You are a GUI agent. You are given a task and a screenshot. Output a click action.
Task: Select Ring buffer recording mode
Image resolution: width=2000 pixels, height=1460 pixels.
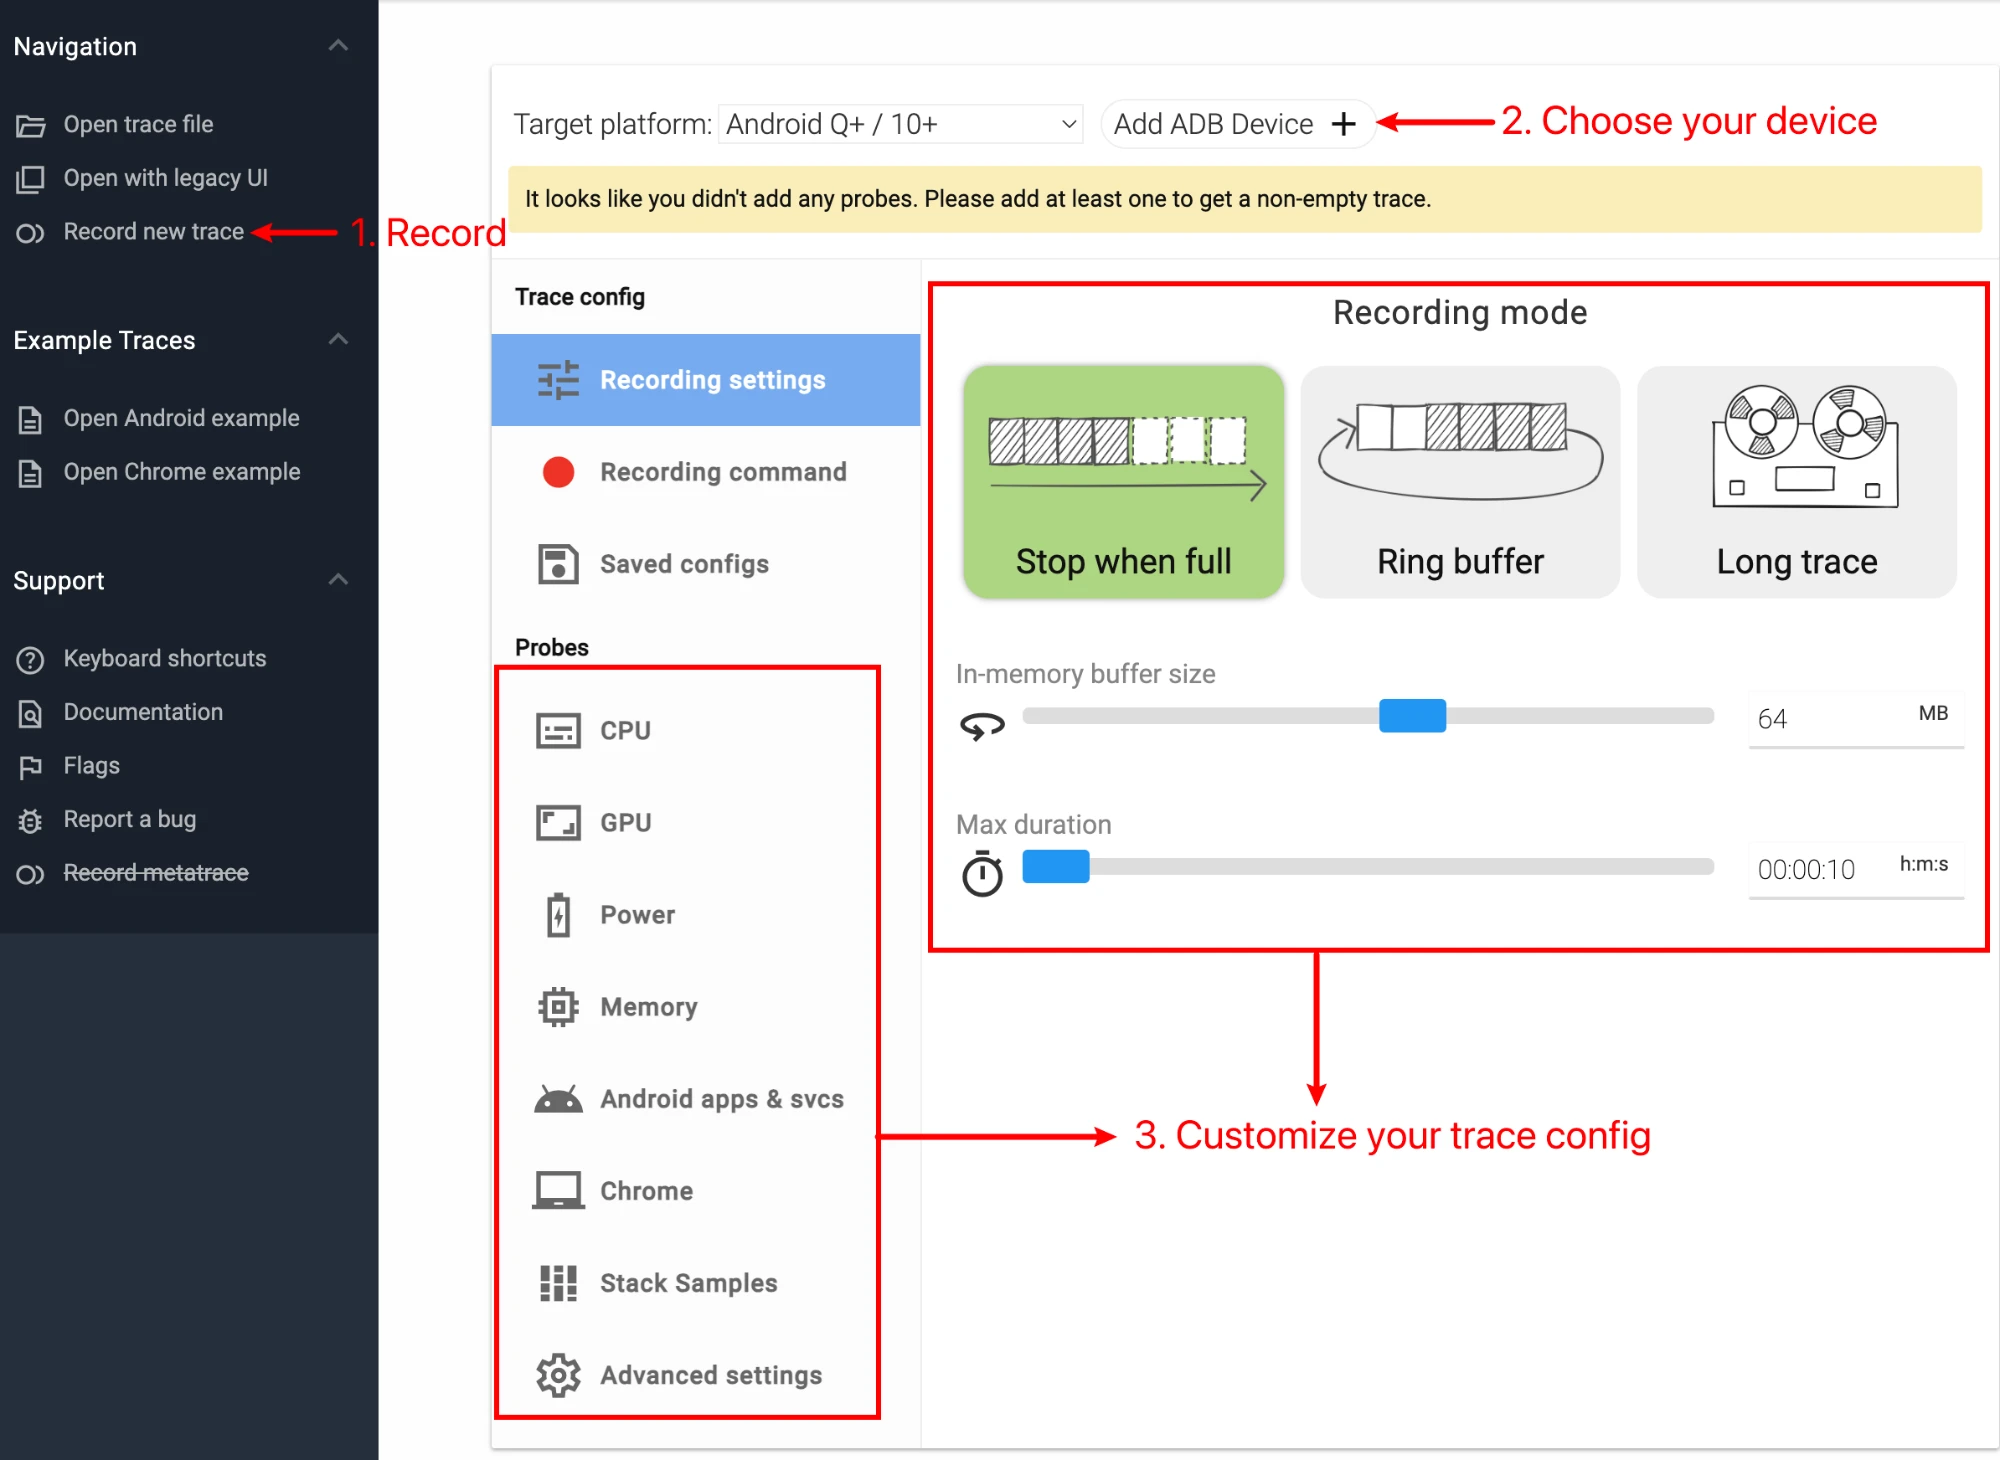tap(1460, 482)
